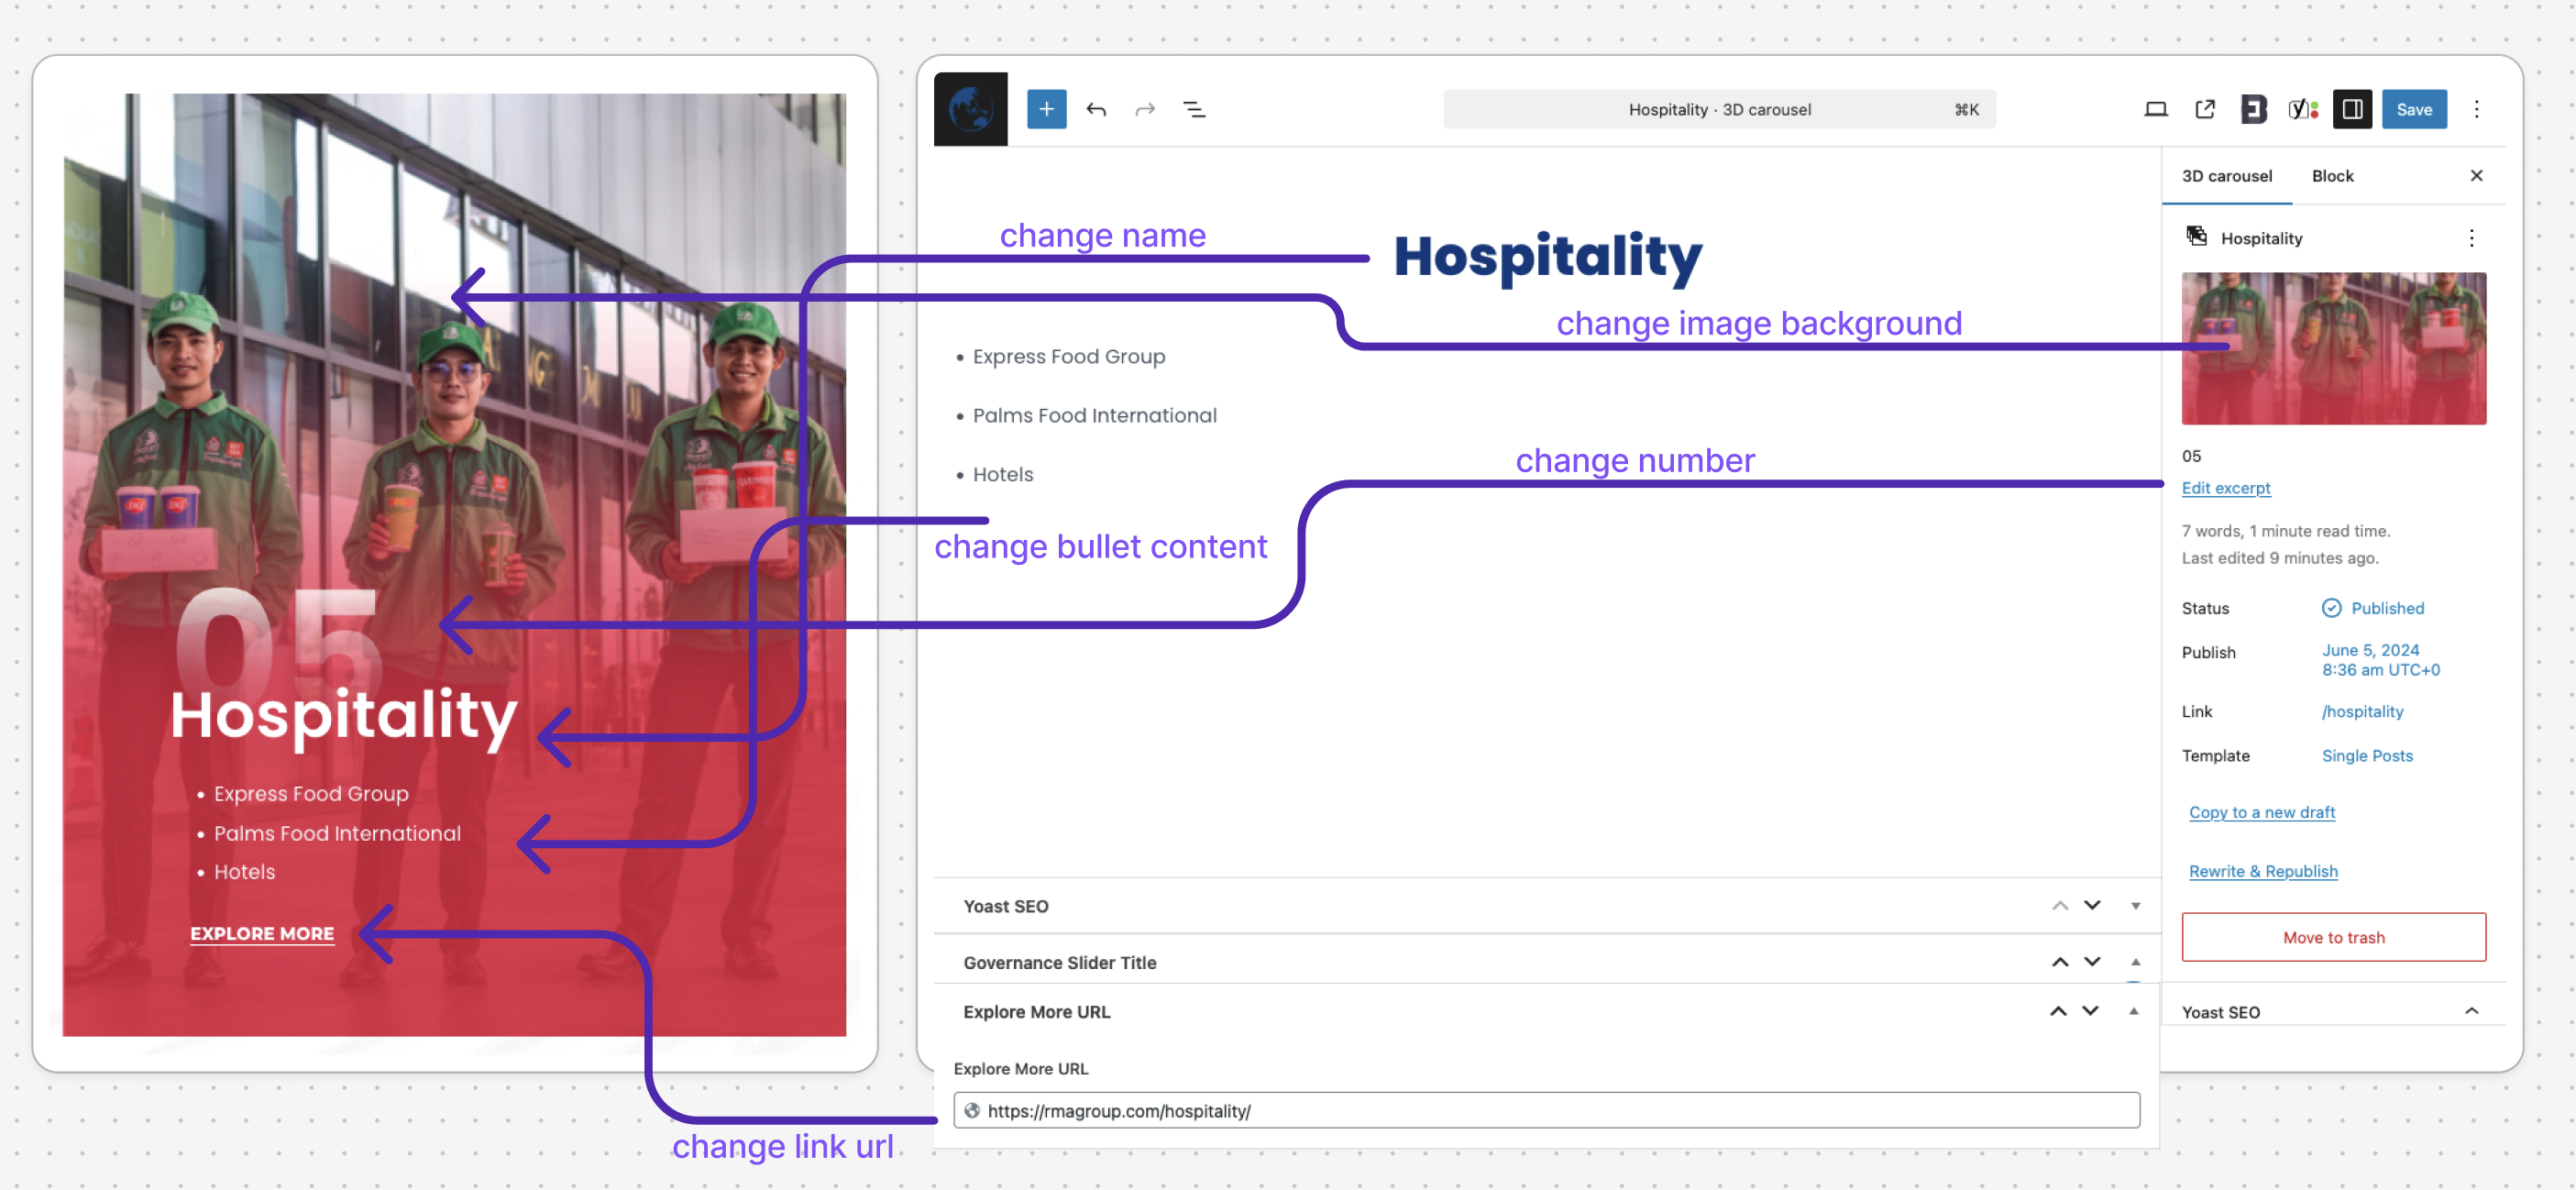Switch to the Block tab

[2332, 176]
